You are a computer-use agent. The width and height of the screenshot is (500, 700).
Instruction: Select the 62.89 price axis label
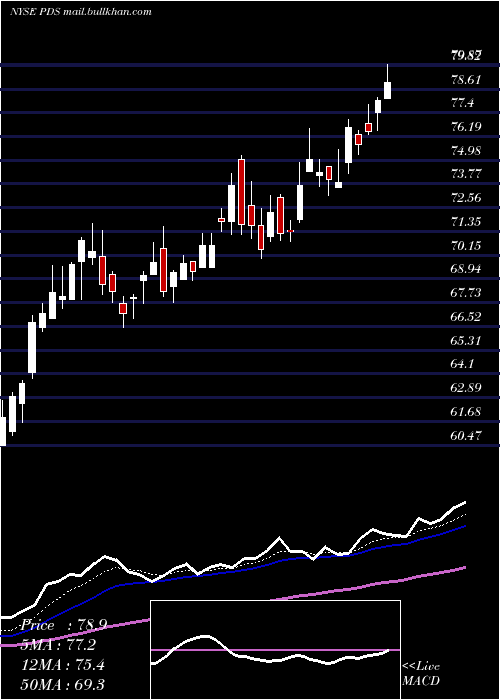(x=466, y=388)
